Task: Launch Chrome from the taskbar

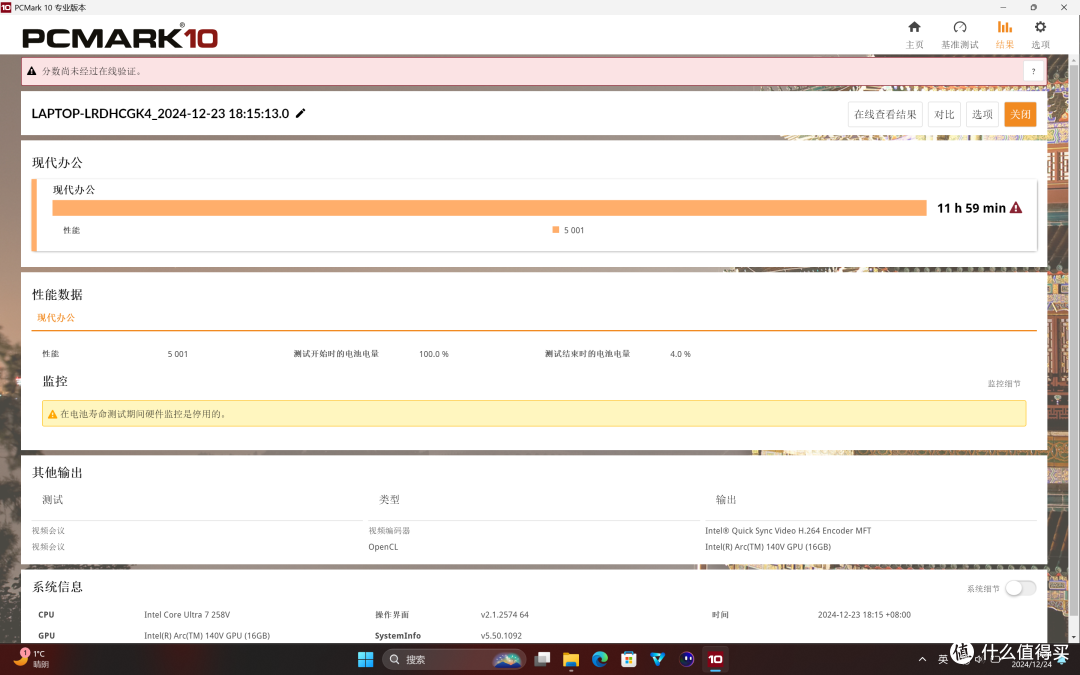Action: pos(599,659)
